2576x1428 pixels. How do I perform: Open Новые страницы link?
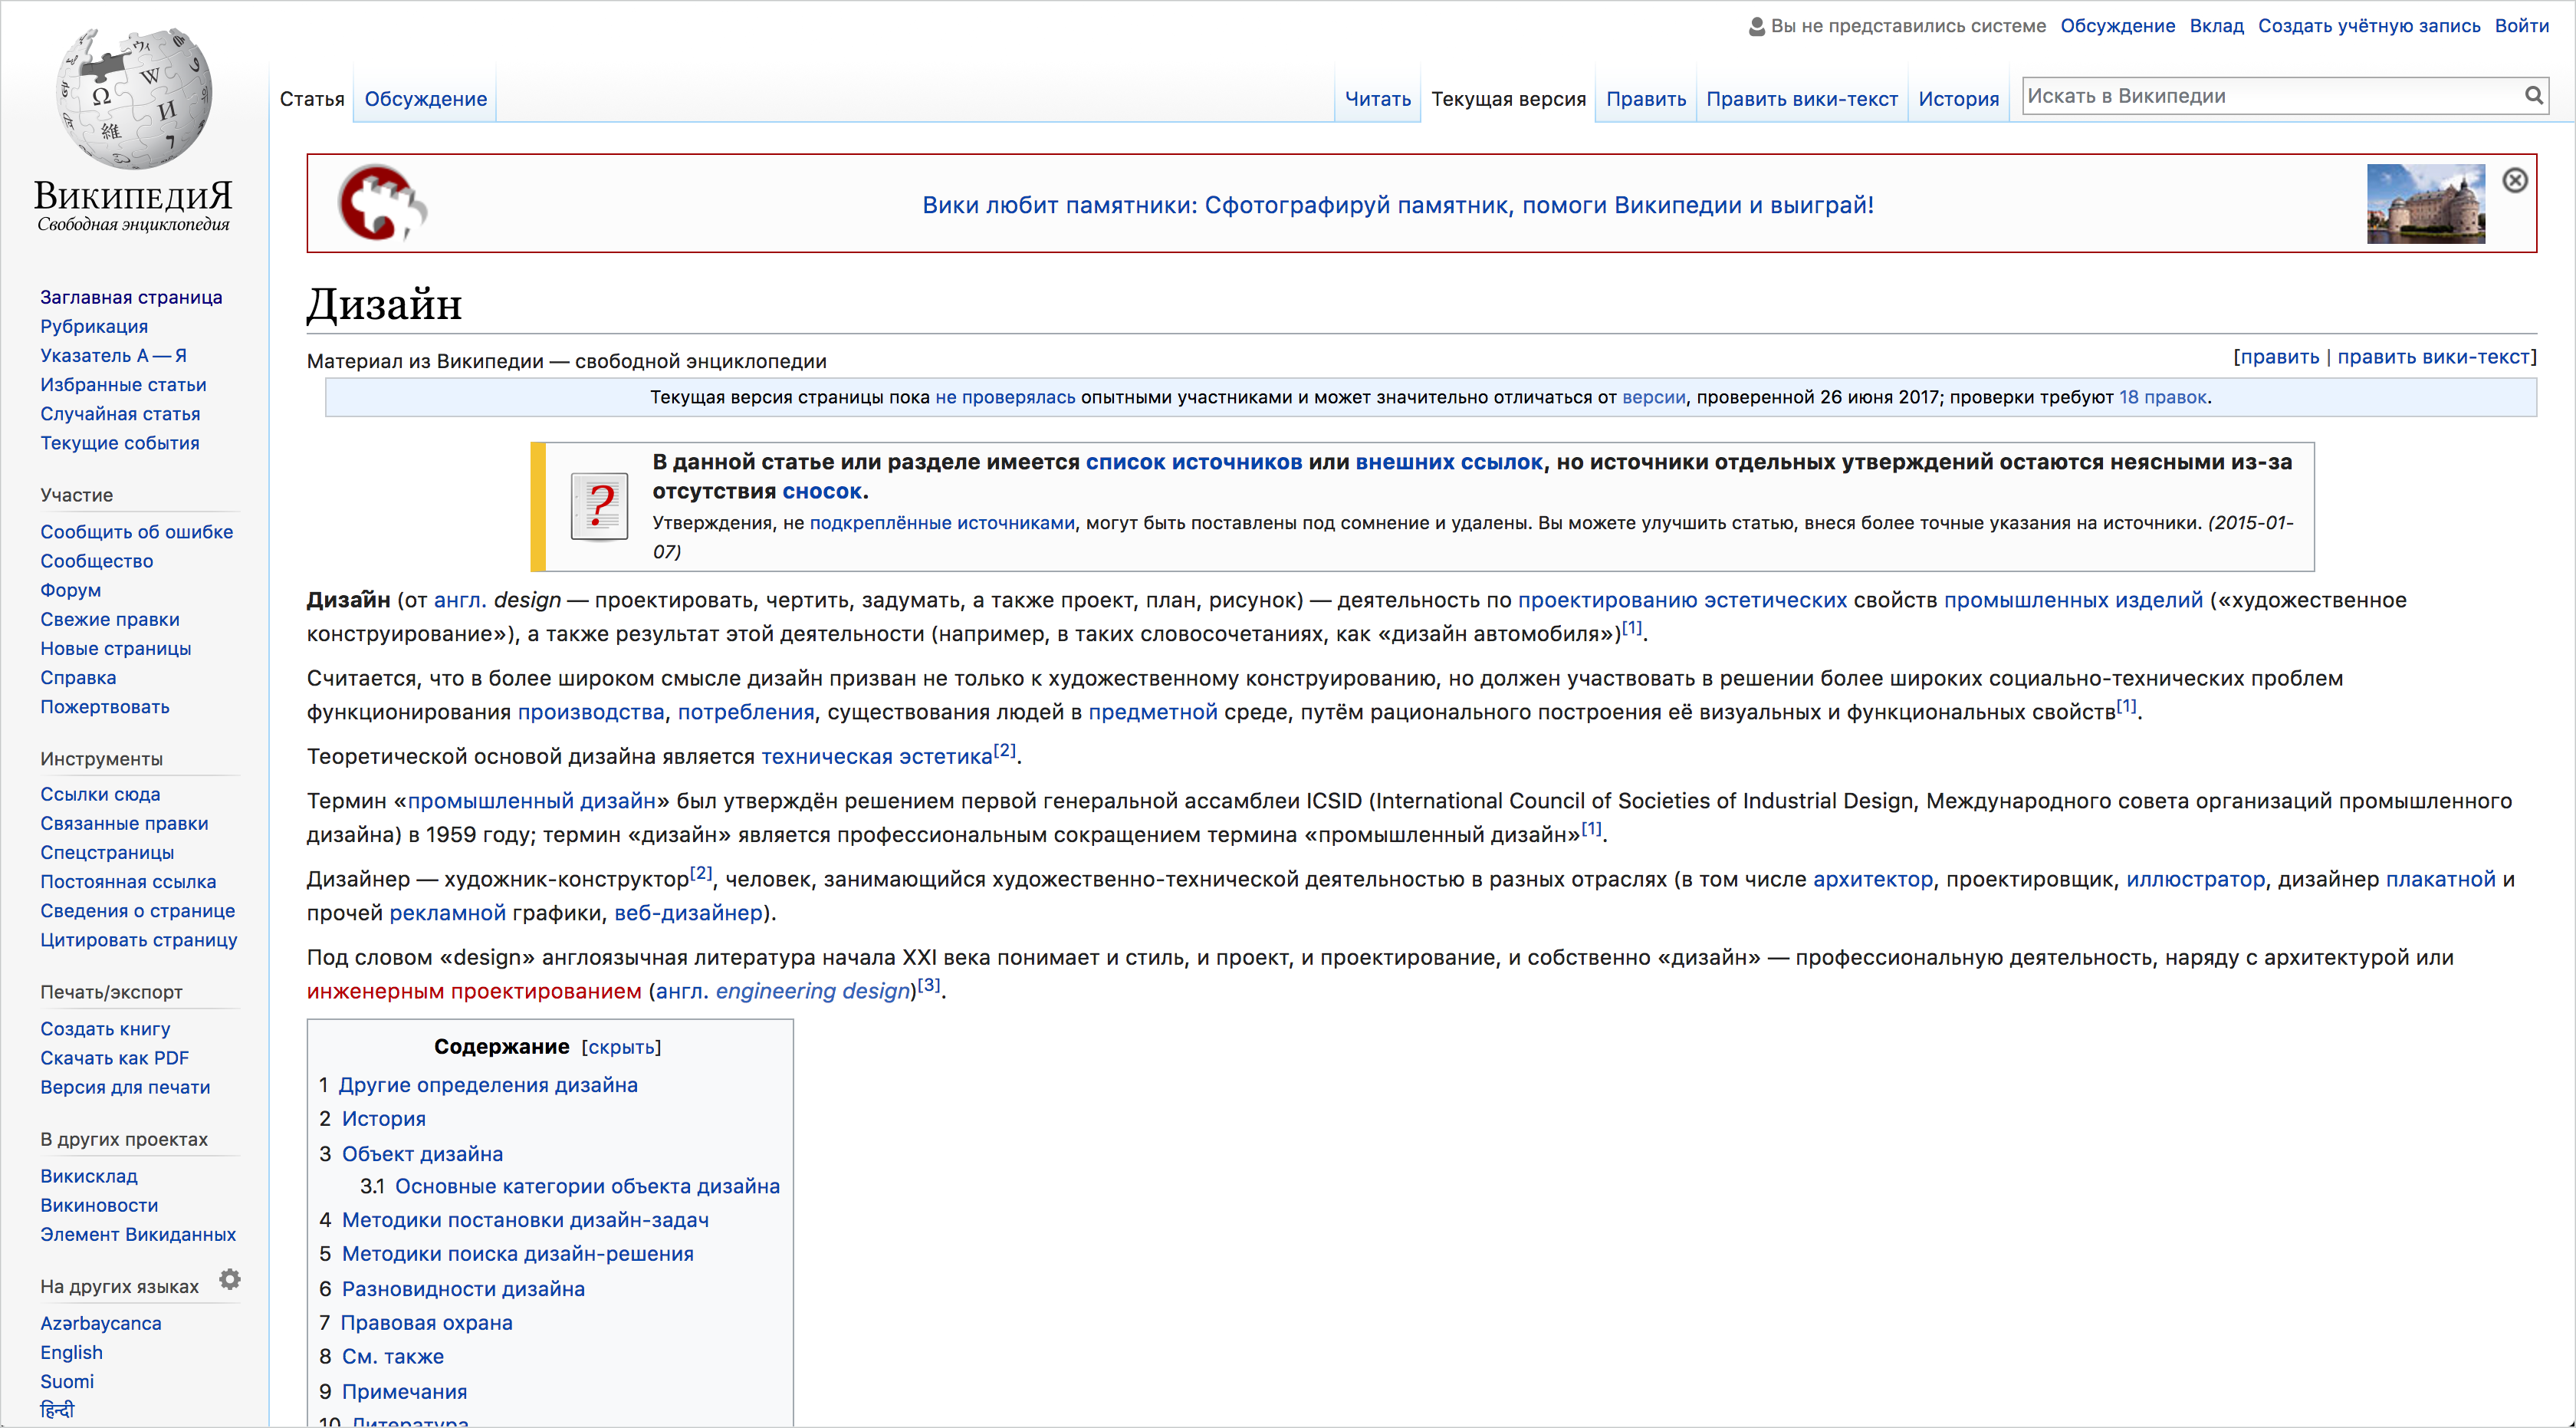(115, 648)
